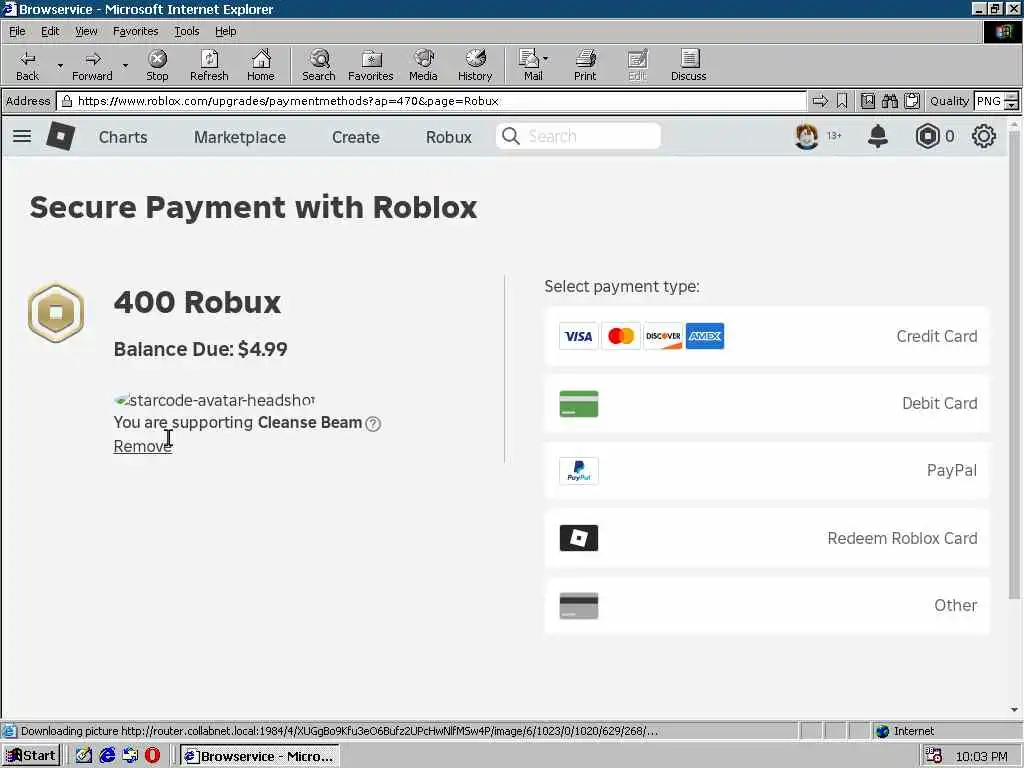Open the Media toolbar button
This screenshot has height=768, width=1024.
coord(423,65)
